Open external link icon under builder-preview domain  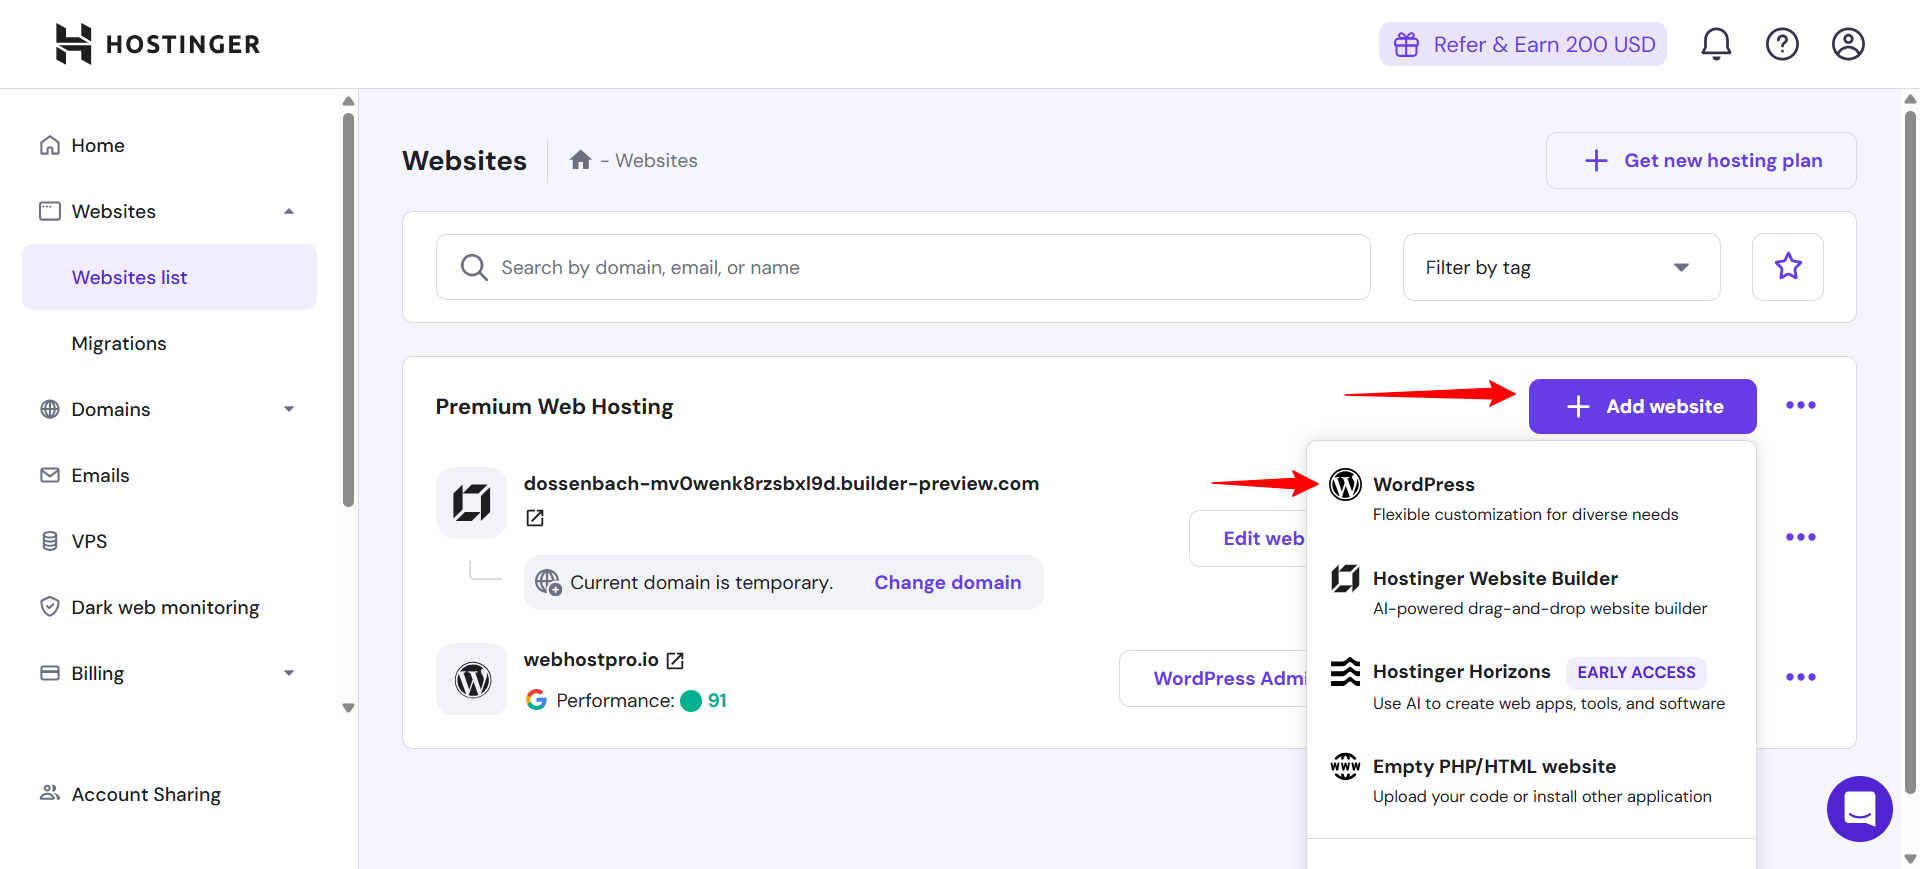tap(535, 518)
